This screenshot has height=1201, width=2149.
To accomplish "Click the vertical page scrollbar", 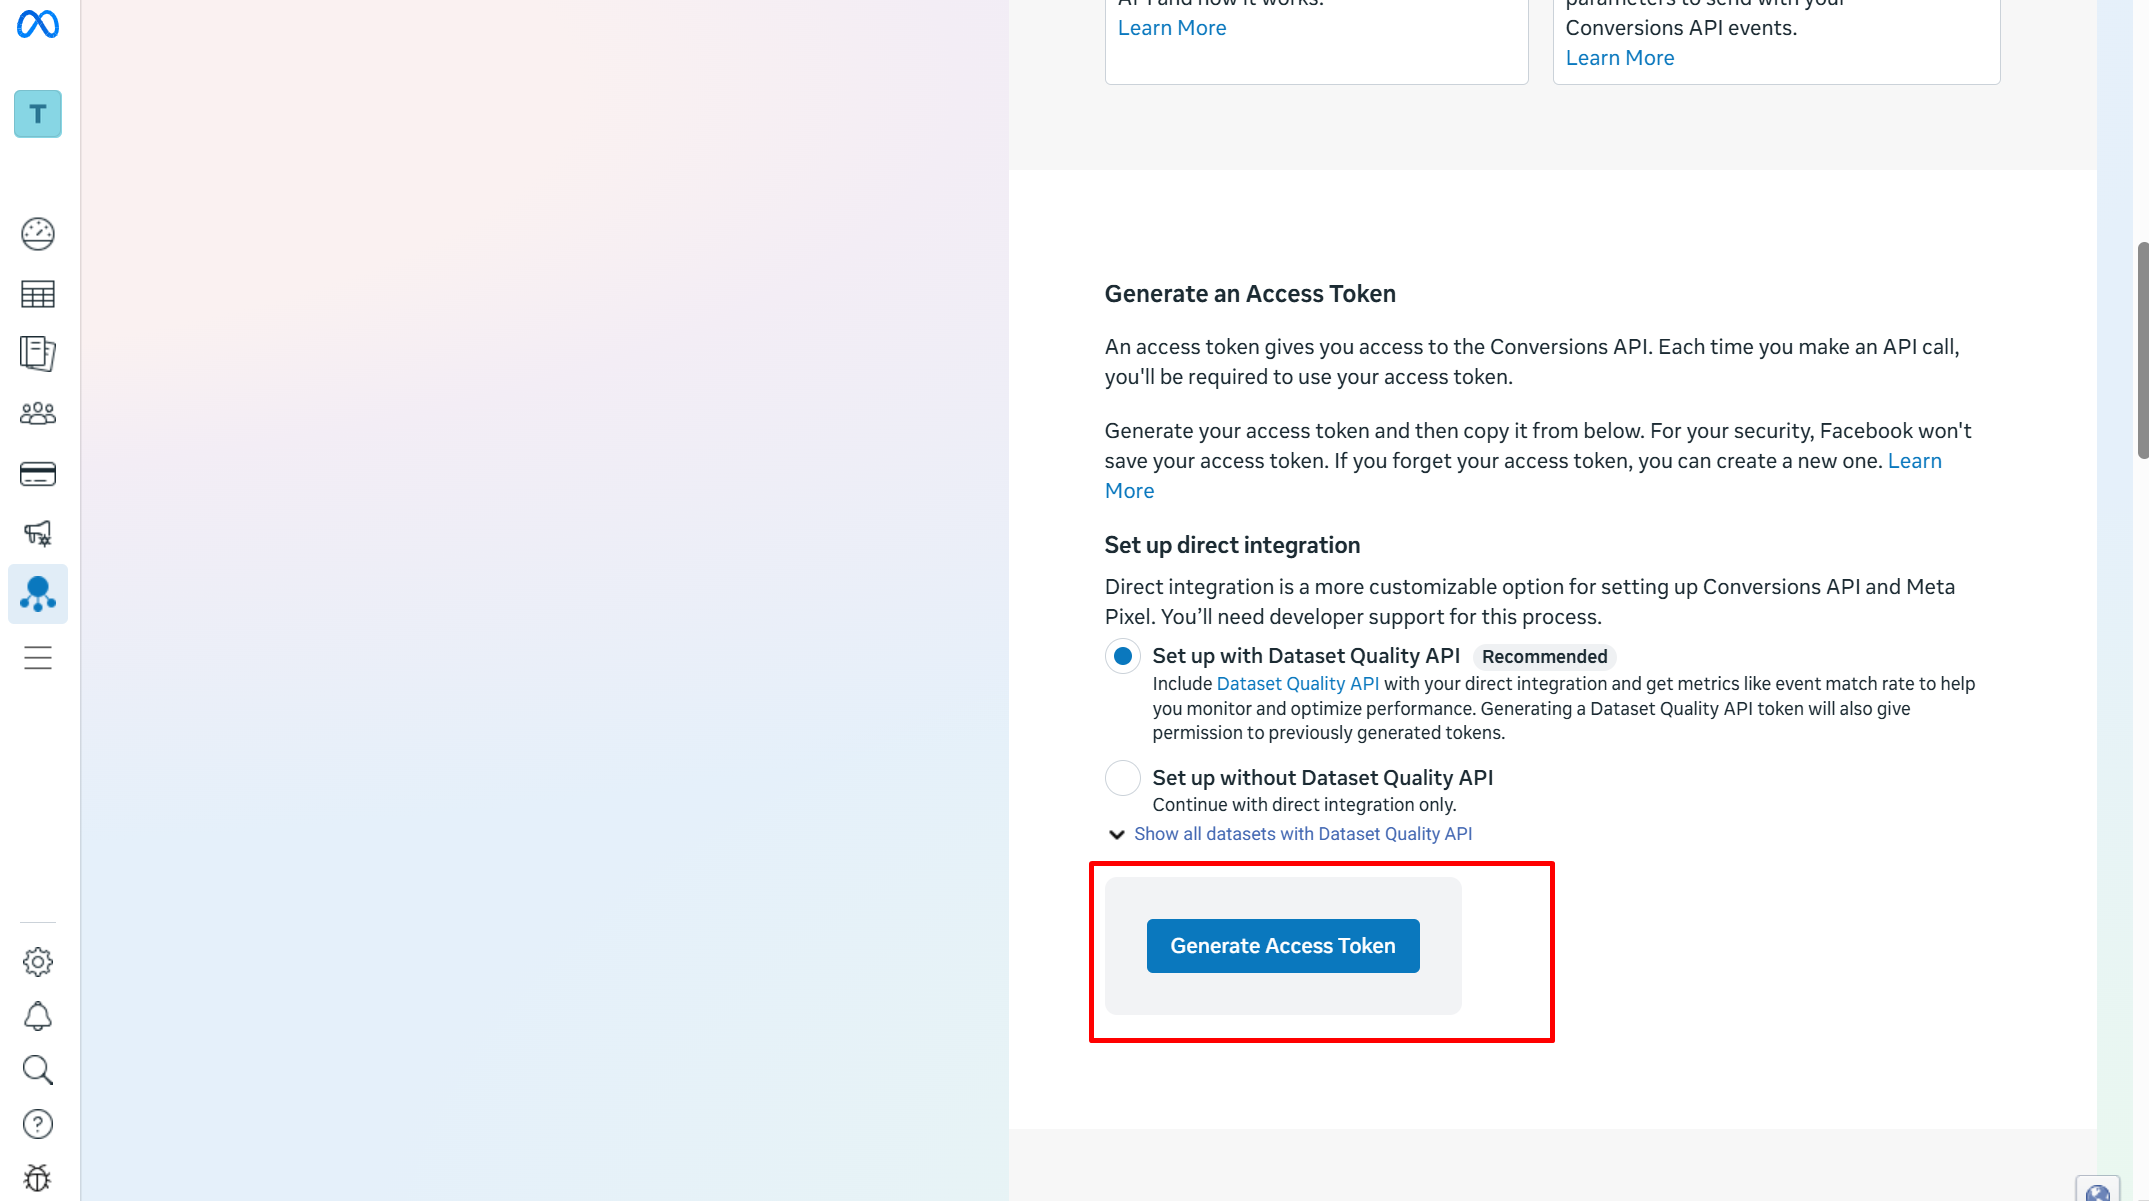I will click(x=2142, y=350).
